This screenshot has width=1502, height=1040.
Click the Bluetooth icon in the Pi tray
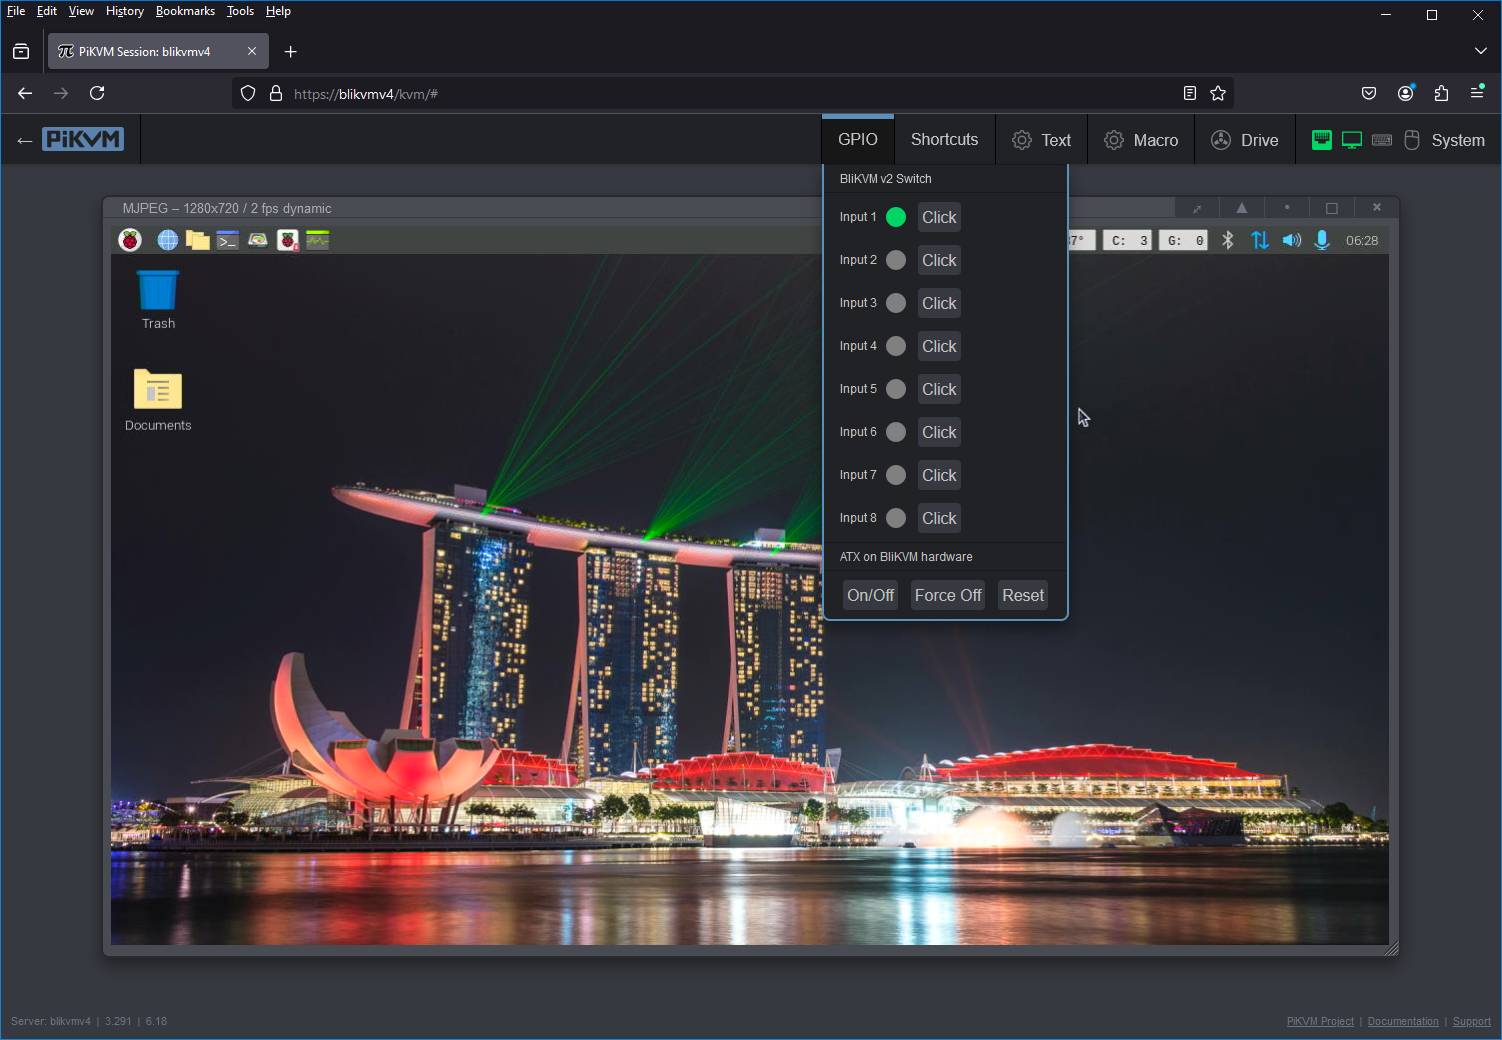(x=1228, y=240)
